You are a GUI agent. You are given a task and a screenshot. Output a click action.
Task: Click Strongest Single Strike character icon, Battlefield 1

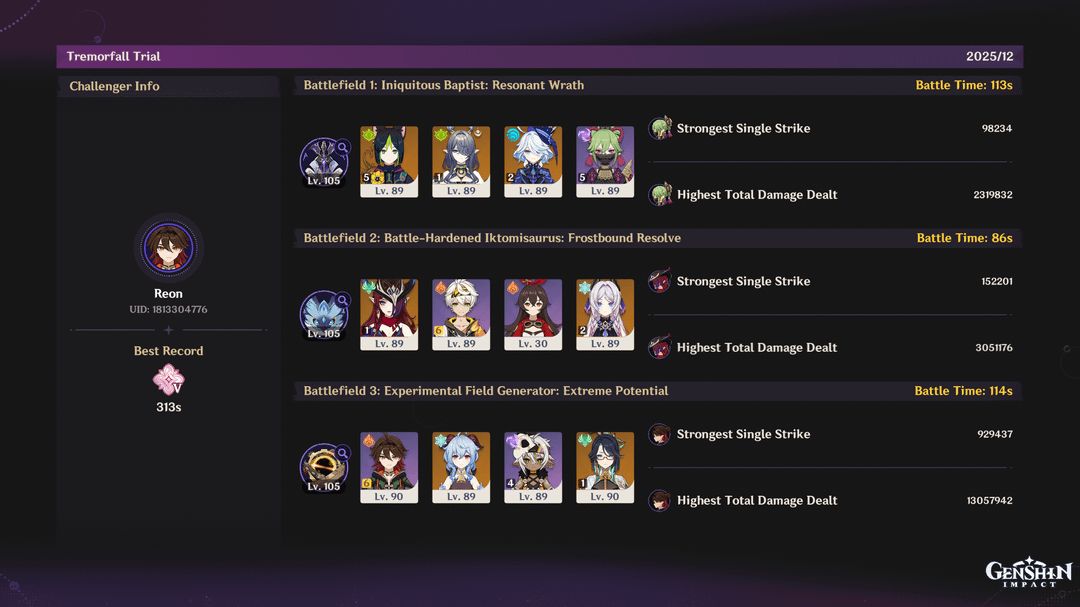coord(660,128)
